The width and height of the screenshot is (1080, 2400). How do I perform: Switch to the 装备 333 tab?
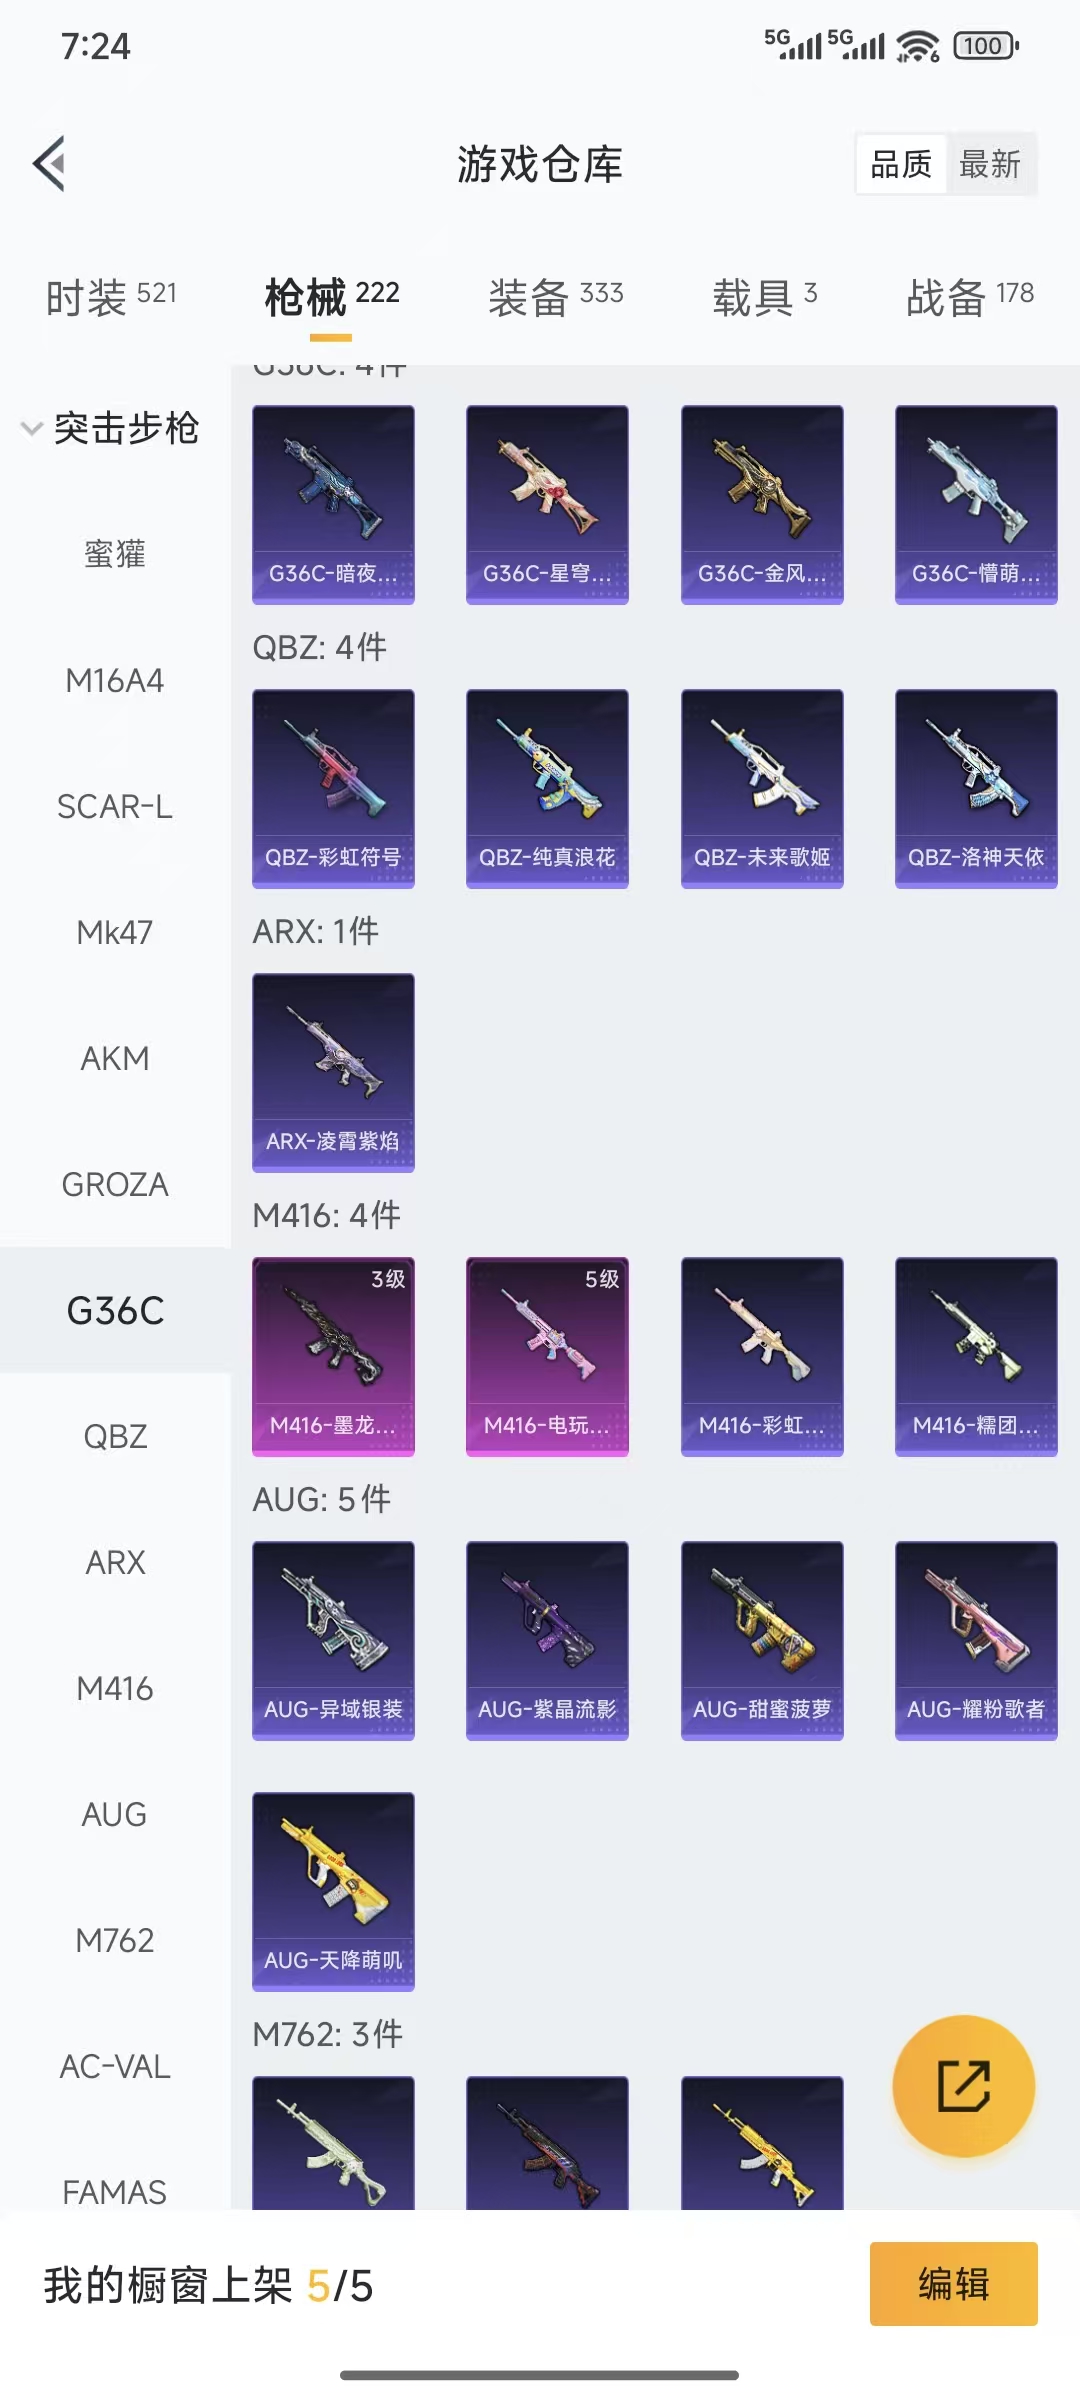point(556,296)
